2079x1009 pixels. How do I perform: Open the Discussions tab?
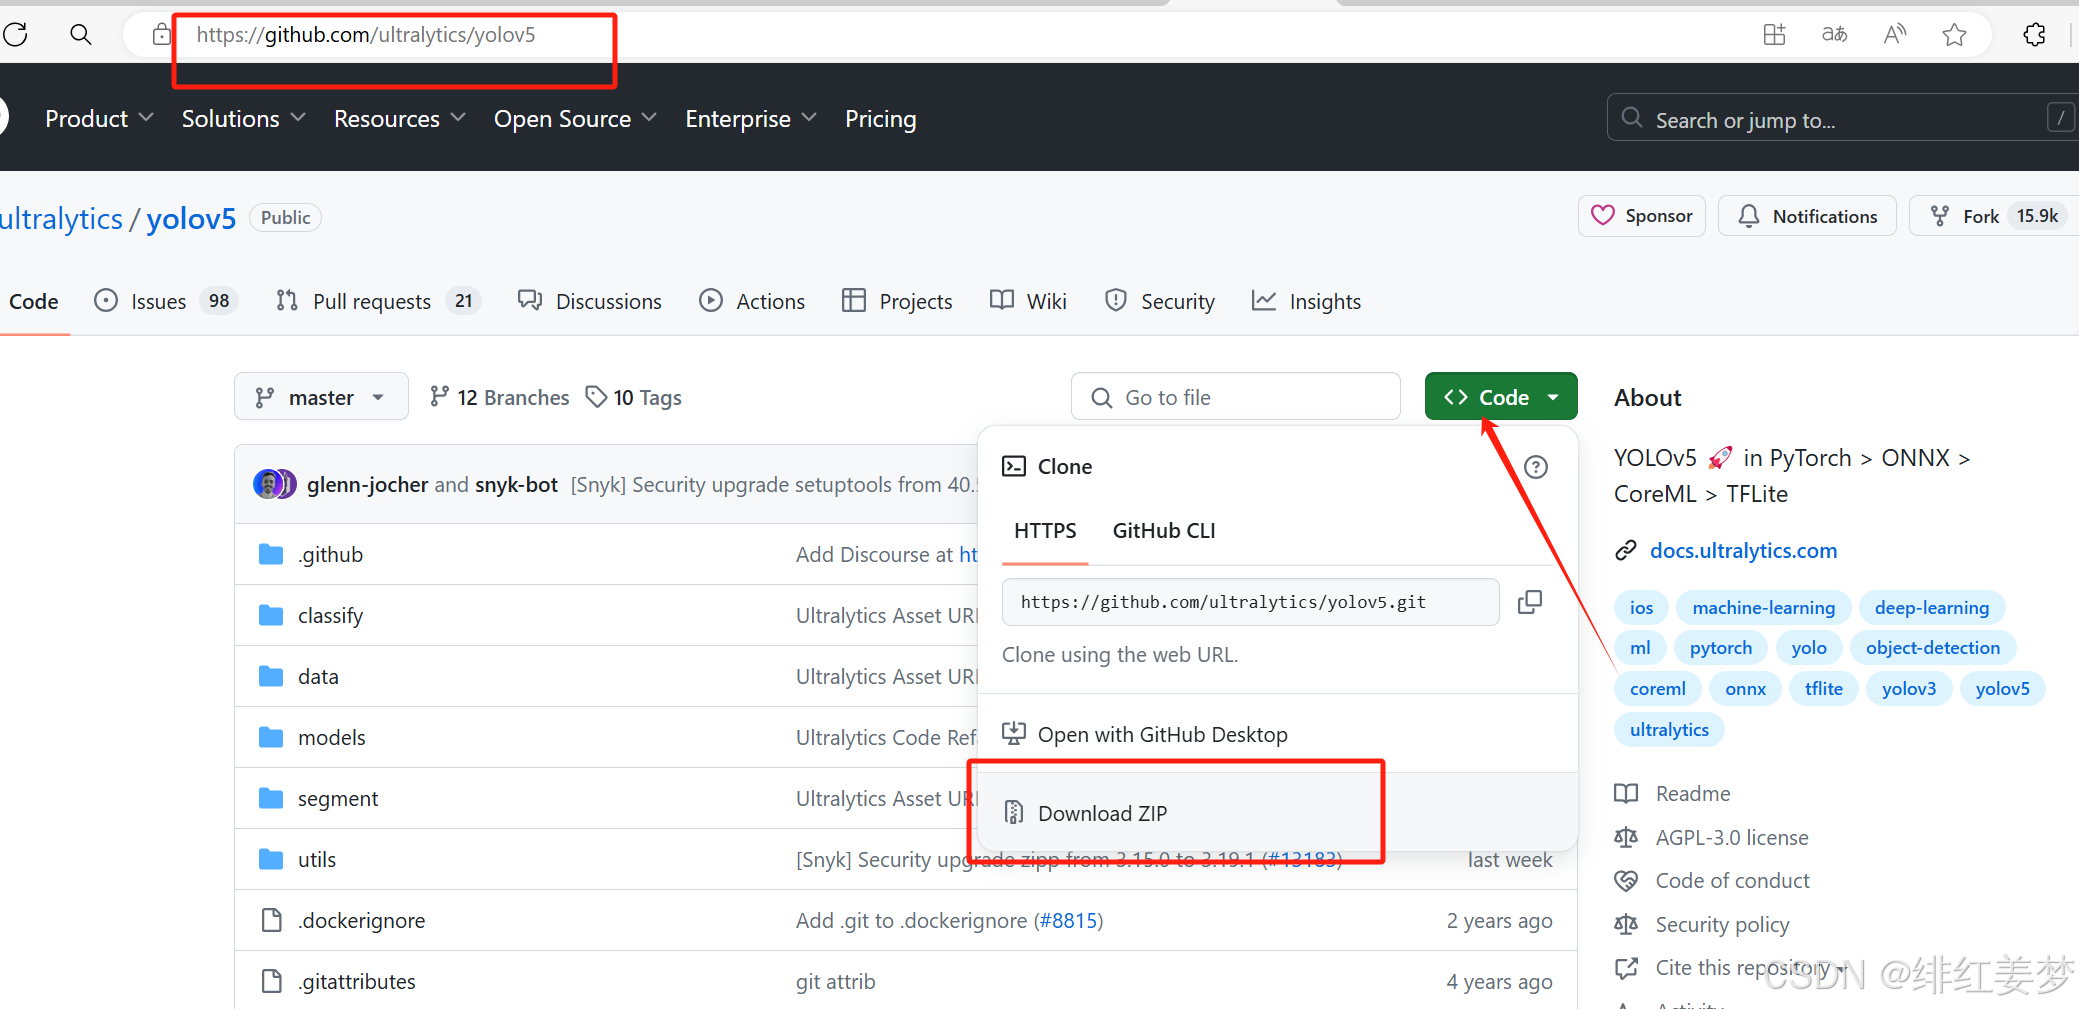pos(590,301)
